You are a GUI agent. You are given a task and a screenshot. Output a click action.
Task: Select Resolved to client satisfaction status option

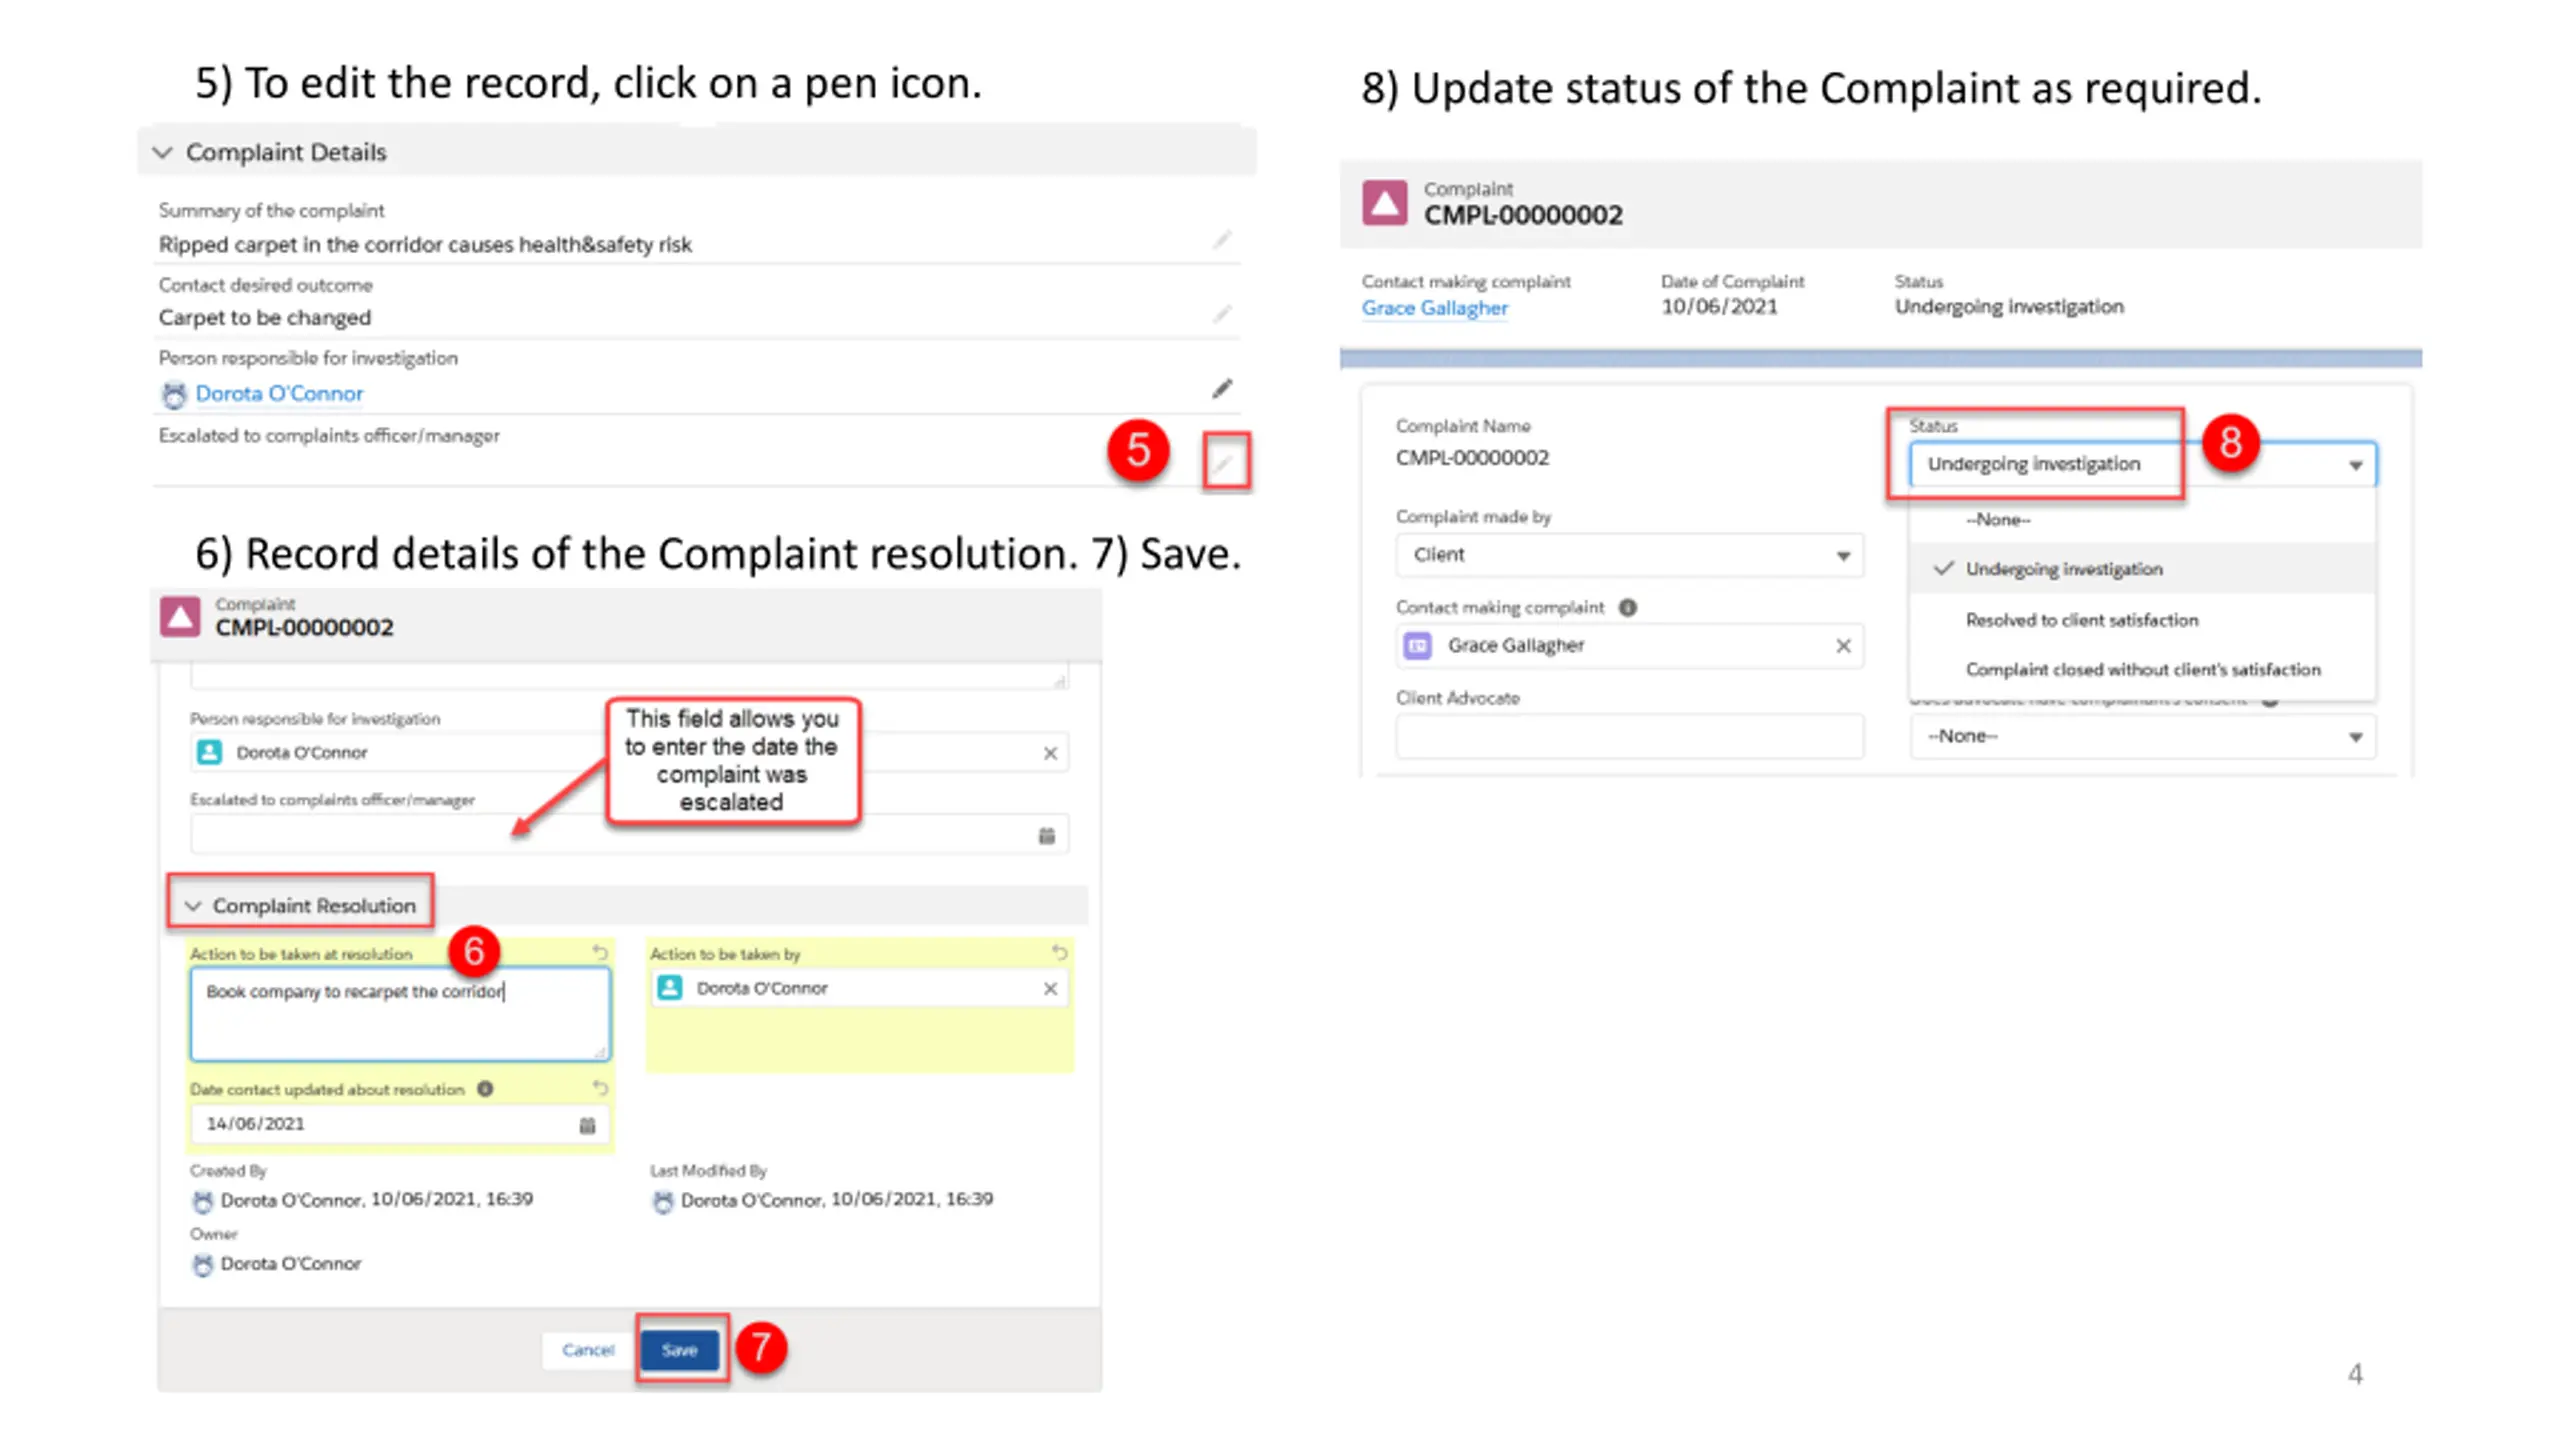point(2081,620)
